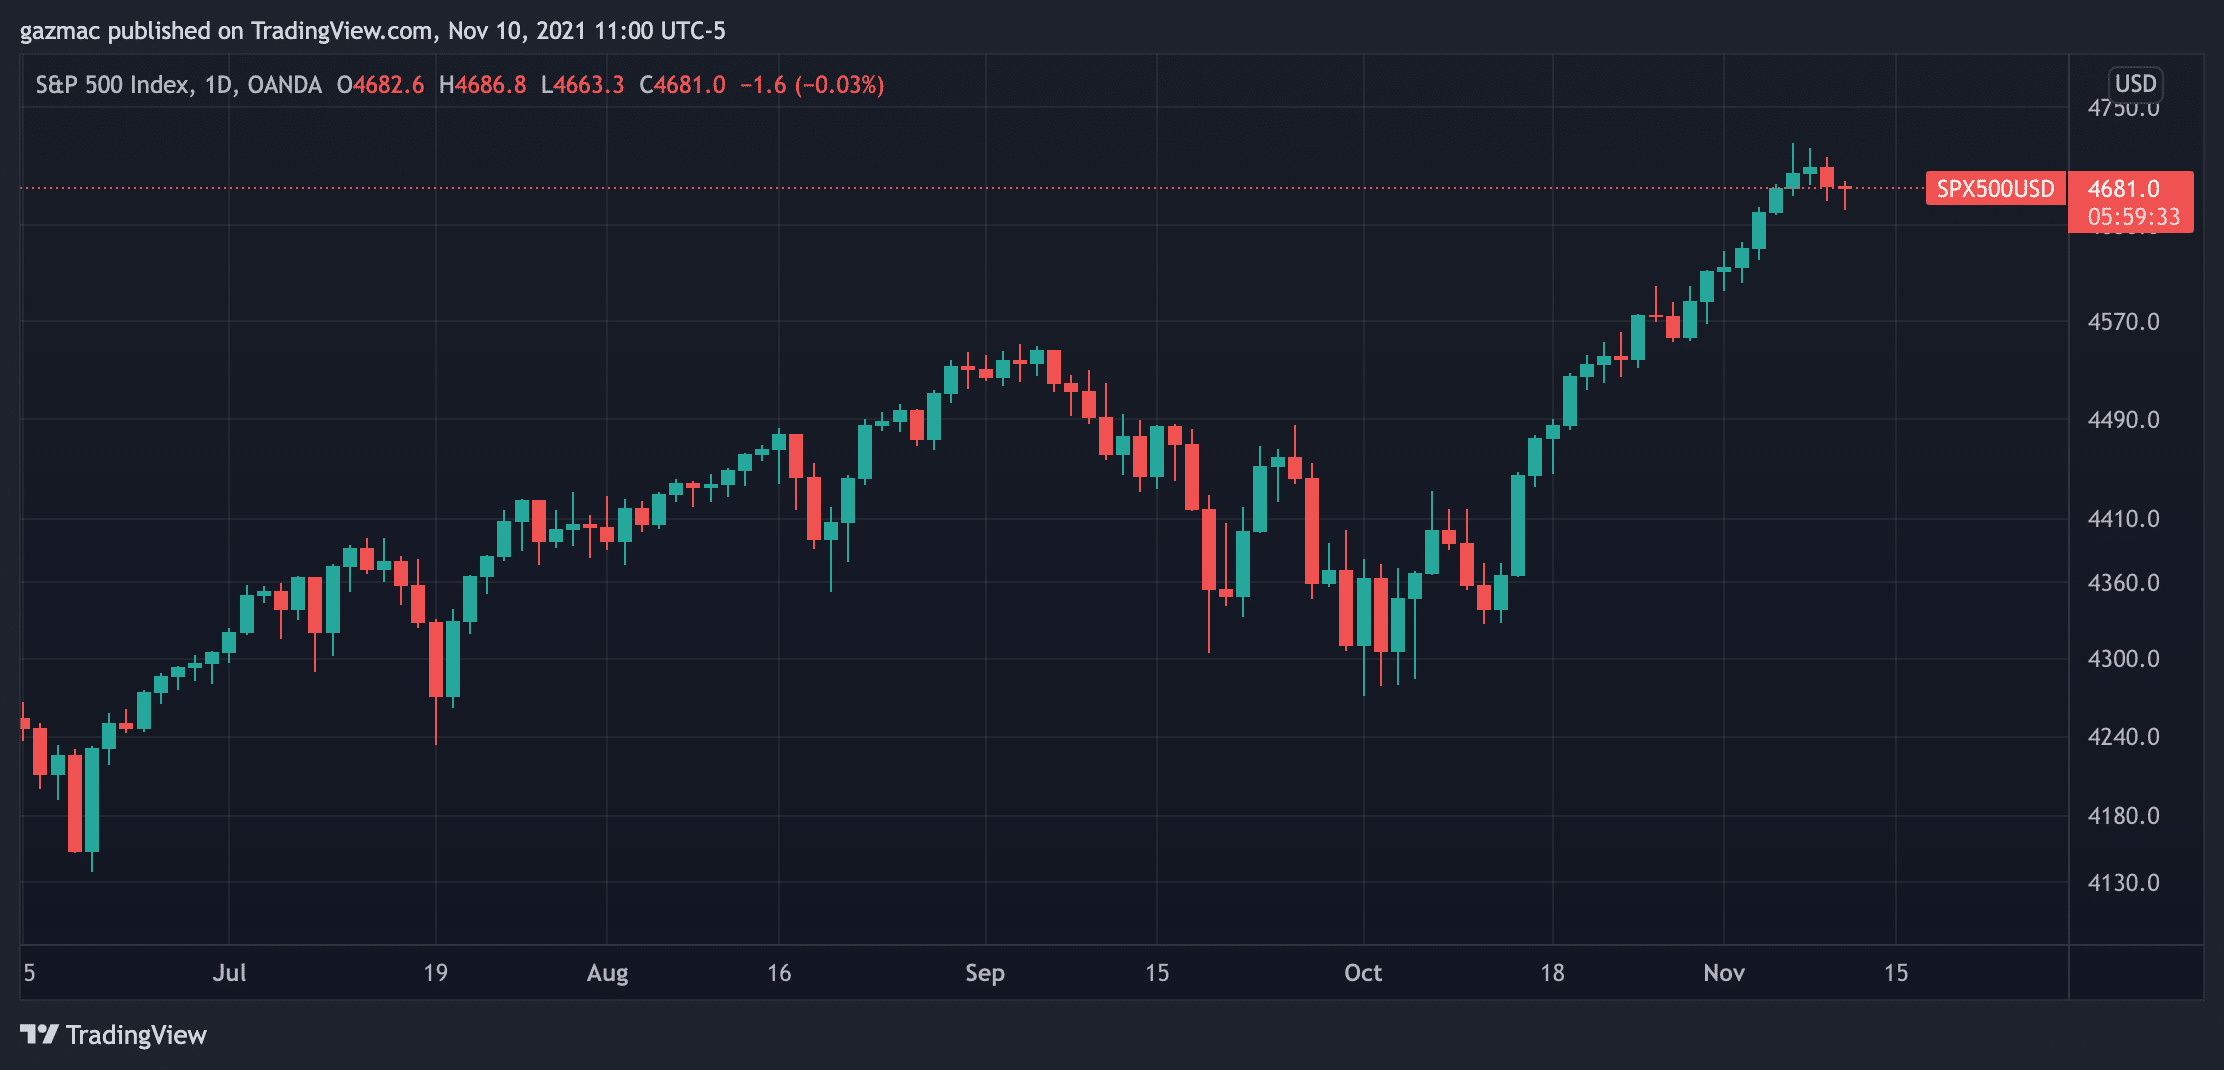2224x1070 pixels.
Task: Click the 4490.0 price axis label
Action: click(x=2123, y=420)
